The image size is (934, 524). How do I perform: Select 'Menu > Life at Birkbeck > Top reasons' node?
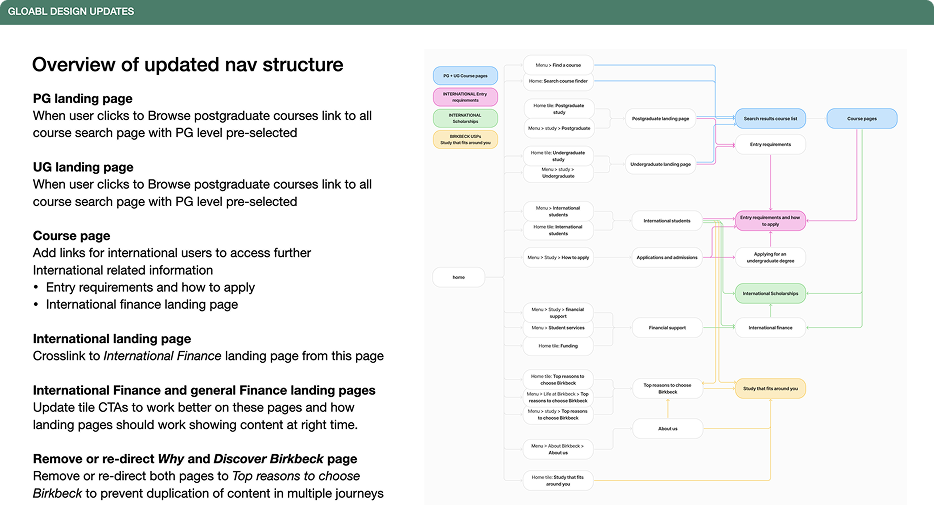click(x=558, y=397)
